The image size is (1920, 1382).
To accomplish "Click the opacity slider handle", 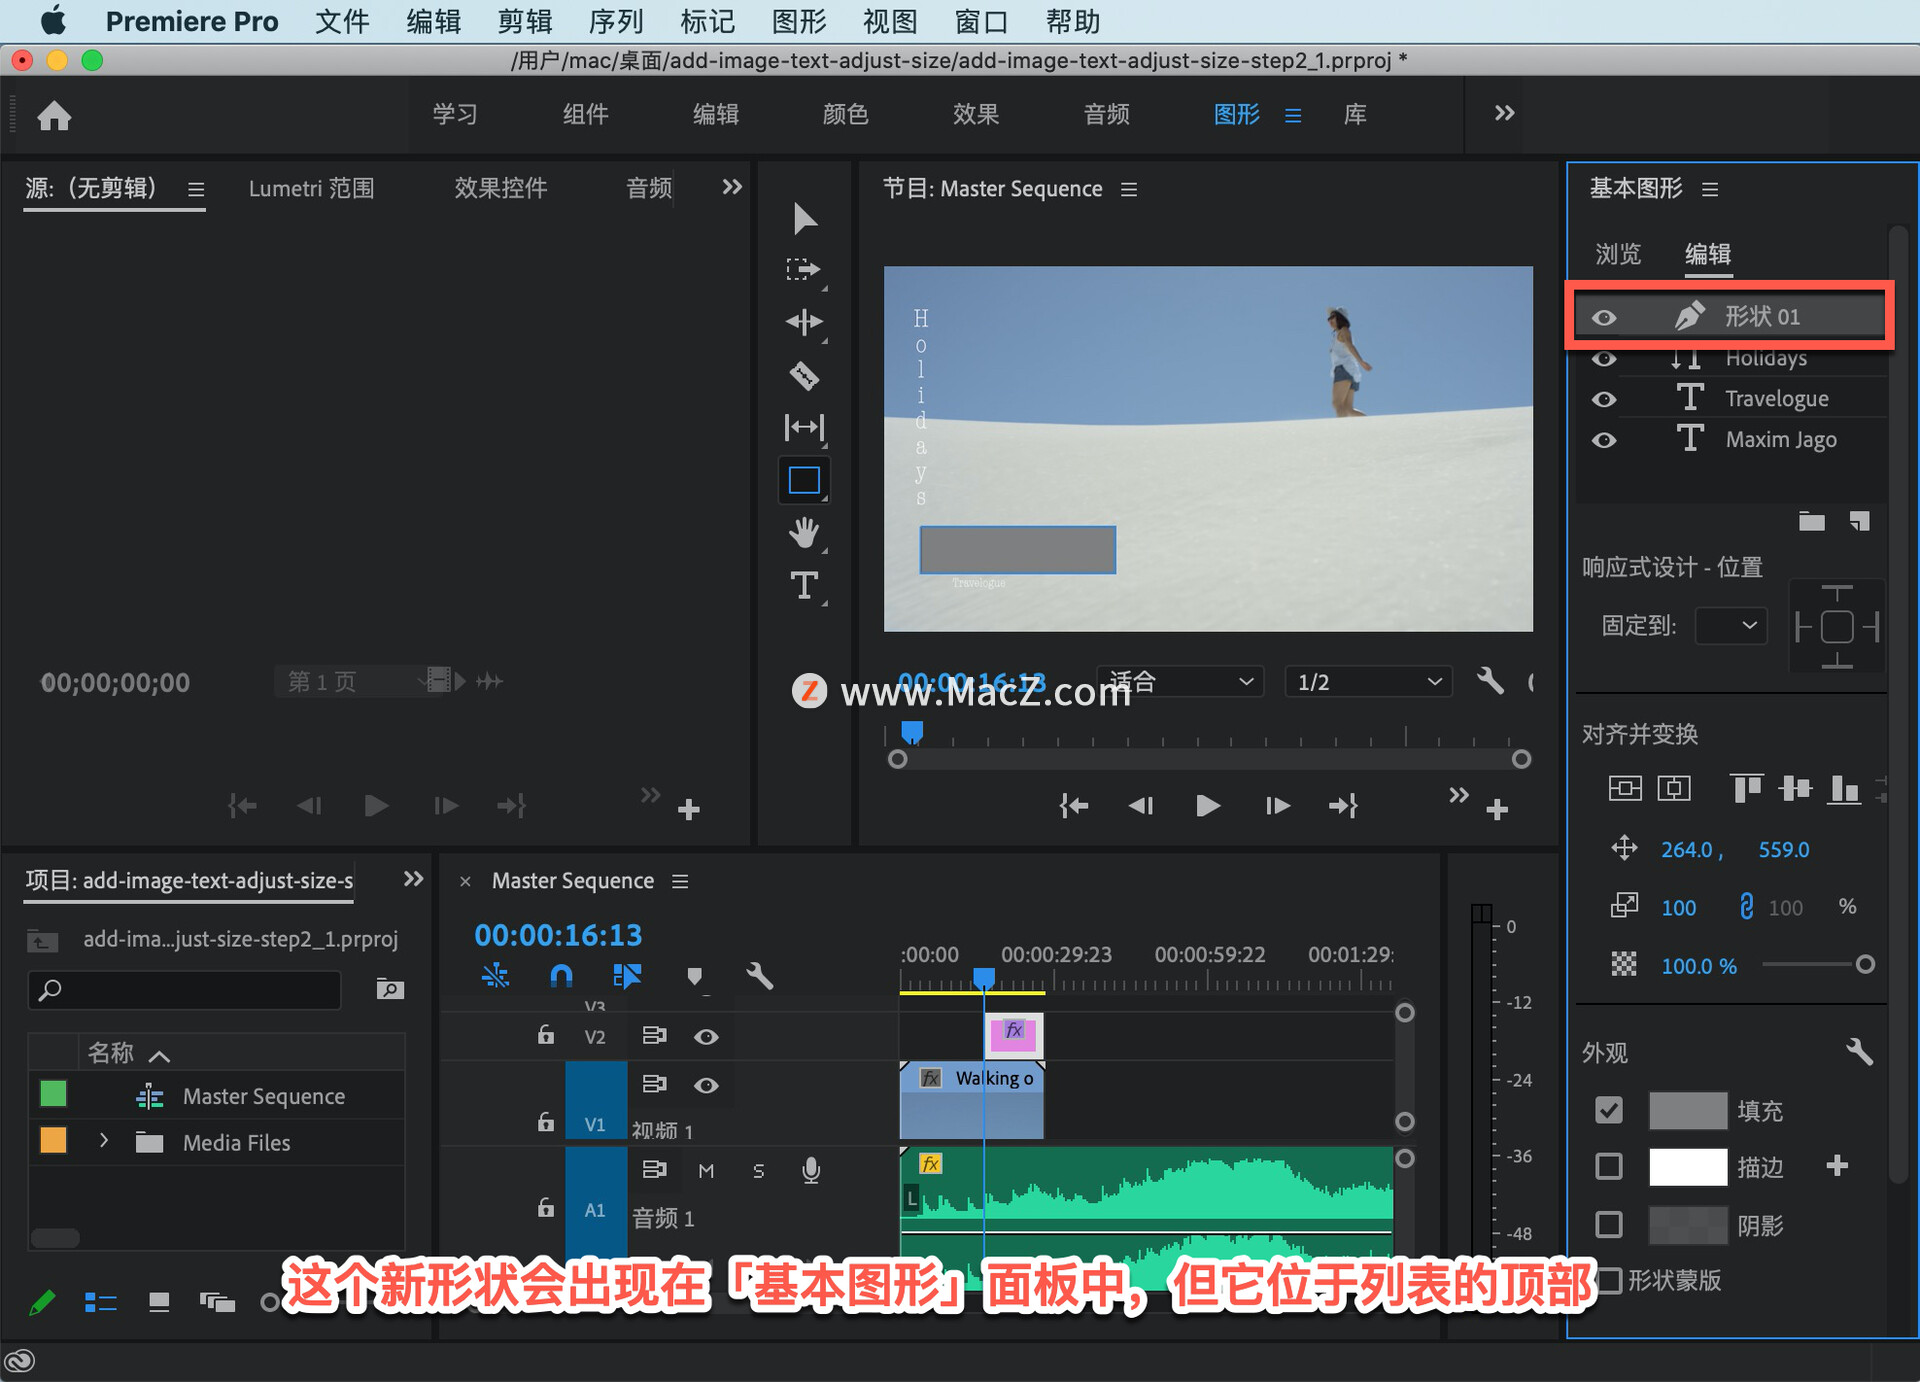I will (1865, 964).
